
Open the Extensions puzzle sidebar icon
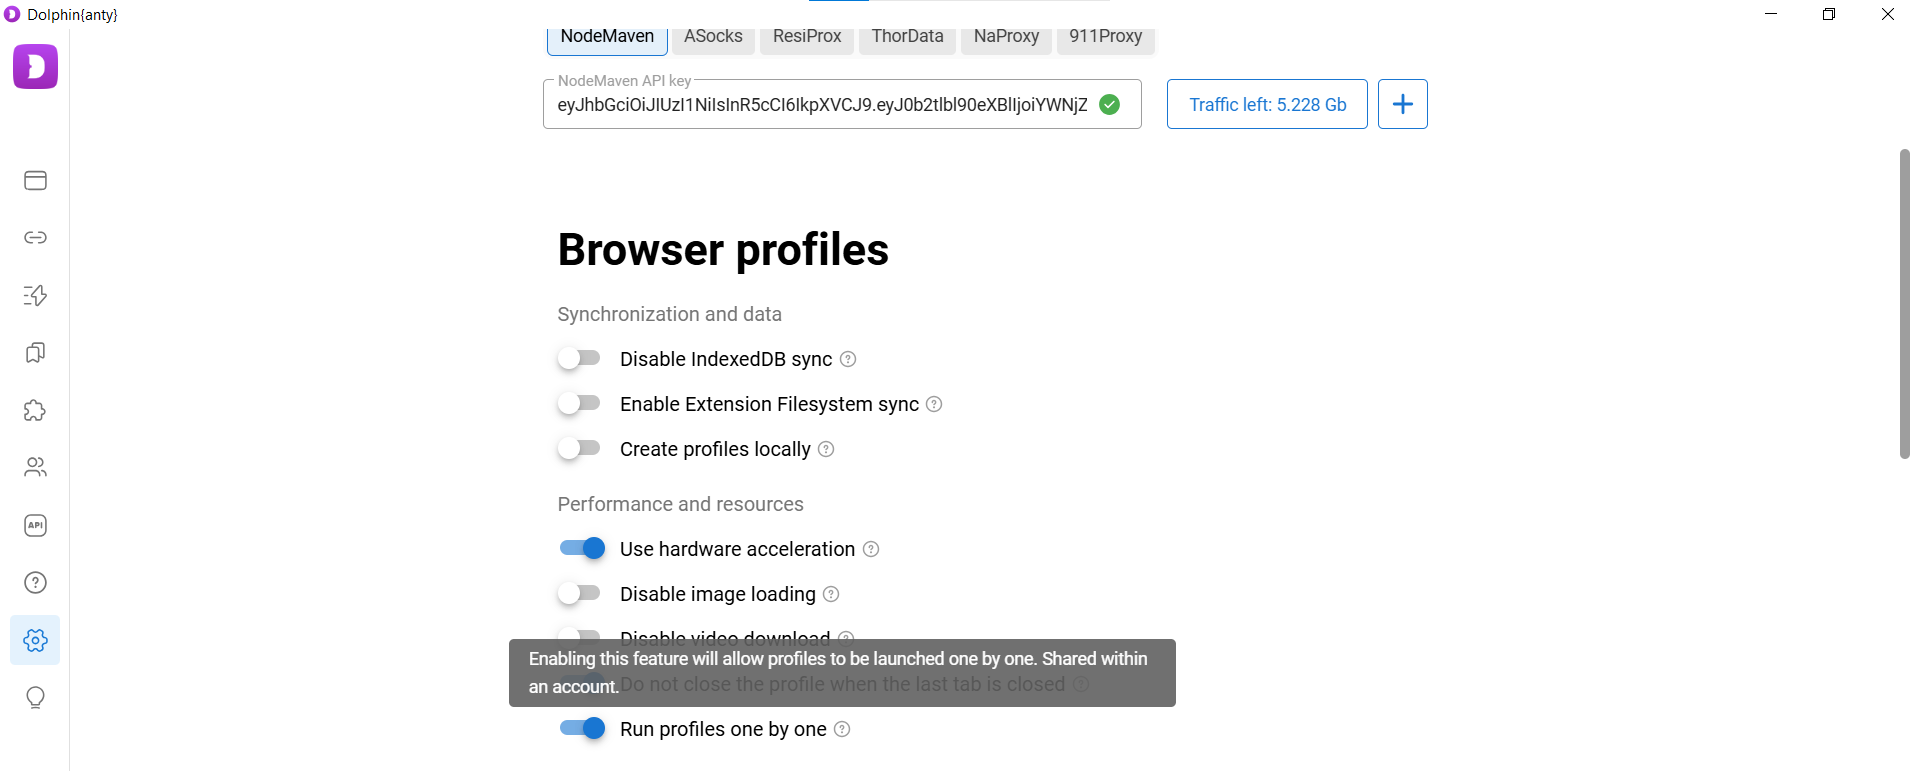(35, 410)
